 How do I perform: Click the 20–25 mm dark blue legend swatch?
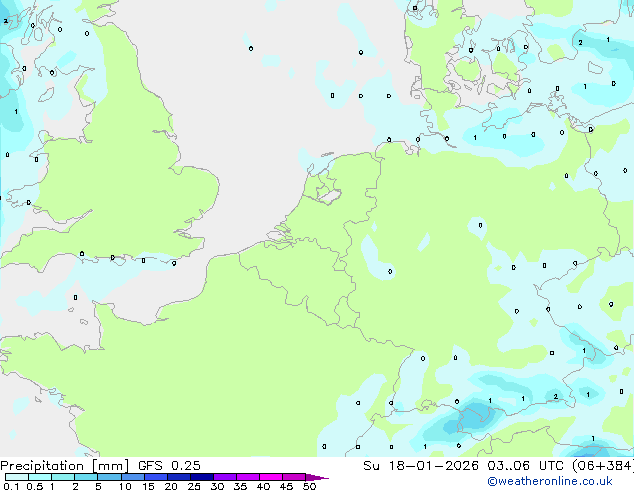pos(178,477)
